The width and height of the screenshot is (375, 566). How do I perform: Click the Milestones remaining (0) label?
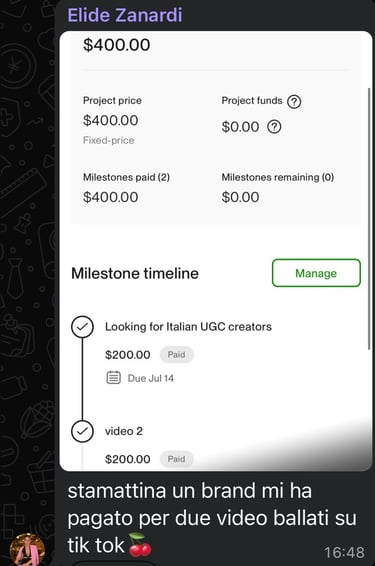click(x=278, y=177)
